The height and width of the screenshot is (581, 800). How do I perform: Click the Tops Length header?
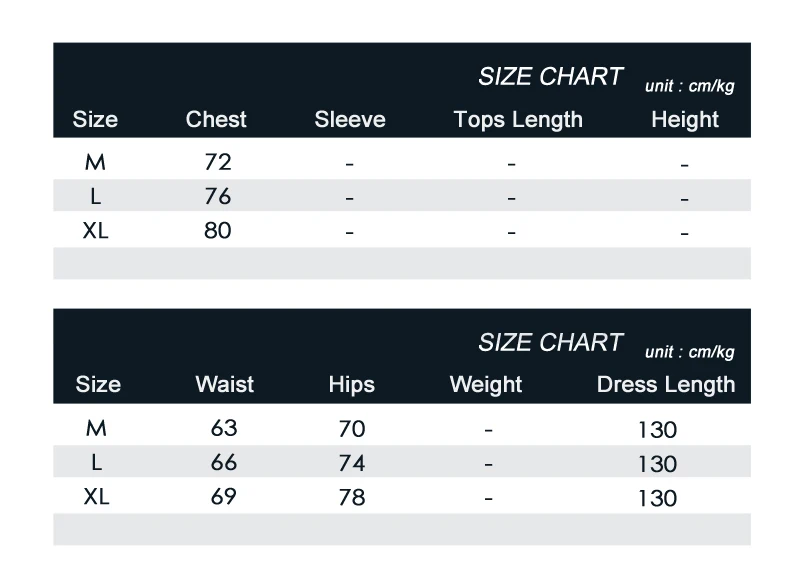pos(518,120)
